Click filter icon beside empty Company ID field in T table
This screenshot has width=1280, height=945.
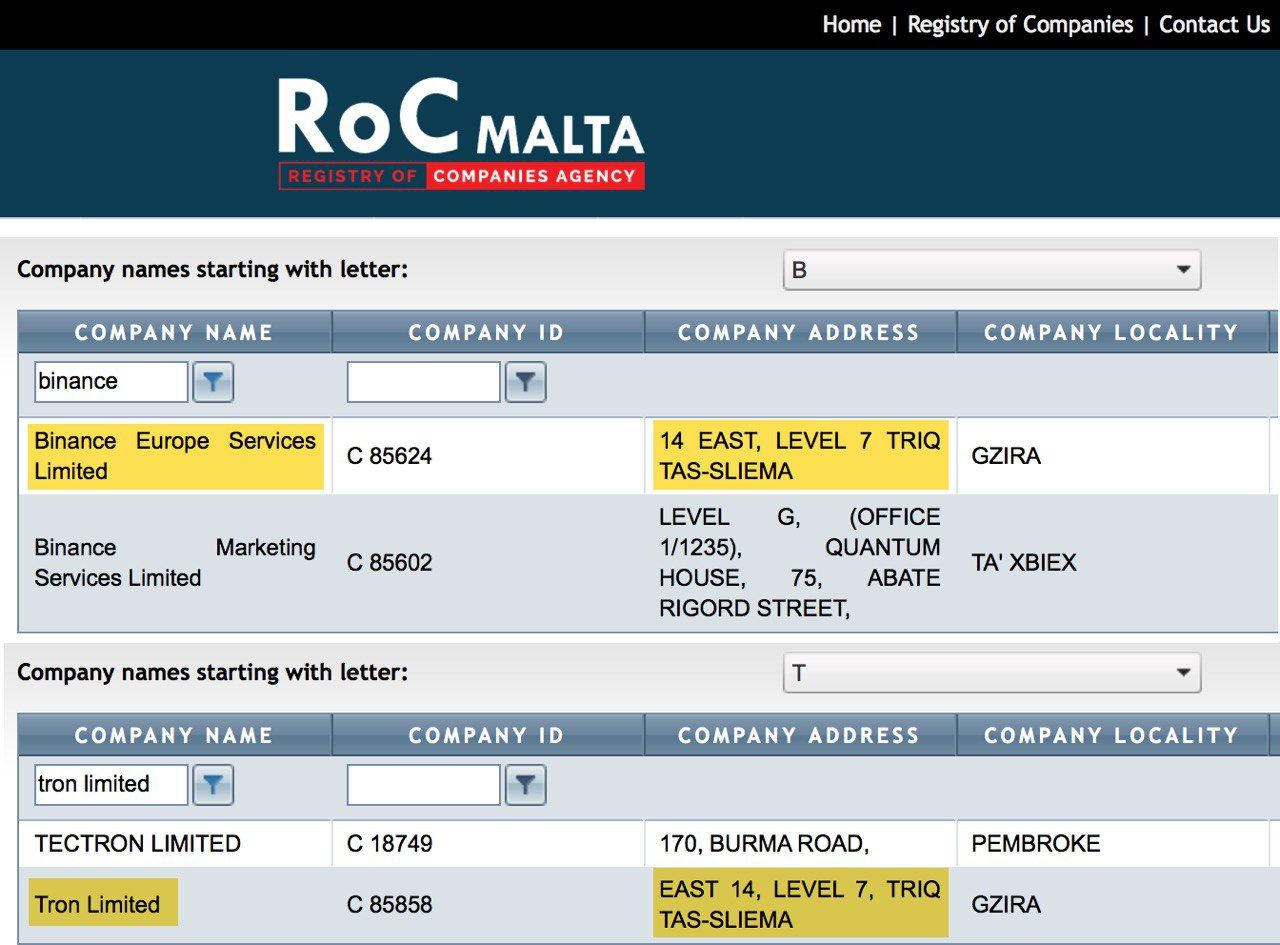tap(526, 785)
